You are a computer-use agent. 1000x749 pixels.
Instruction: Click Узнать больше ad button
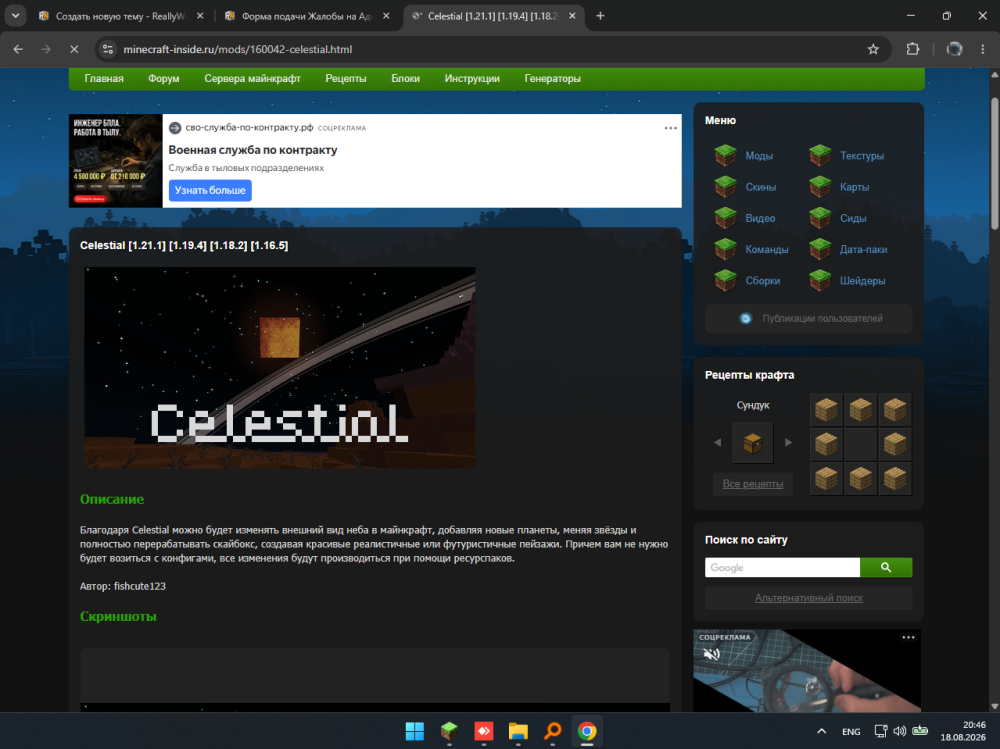pos(210,190)
